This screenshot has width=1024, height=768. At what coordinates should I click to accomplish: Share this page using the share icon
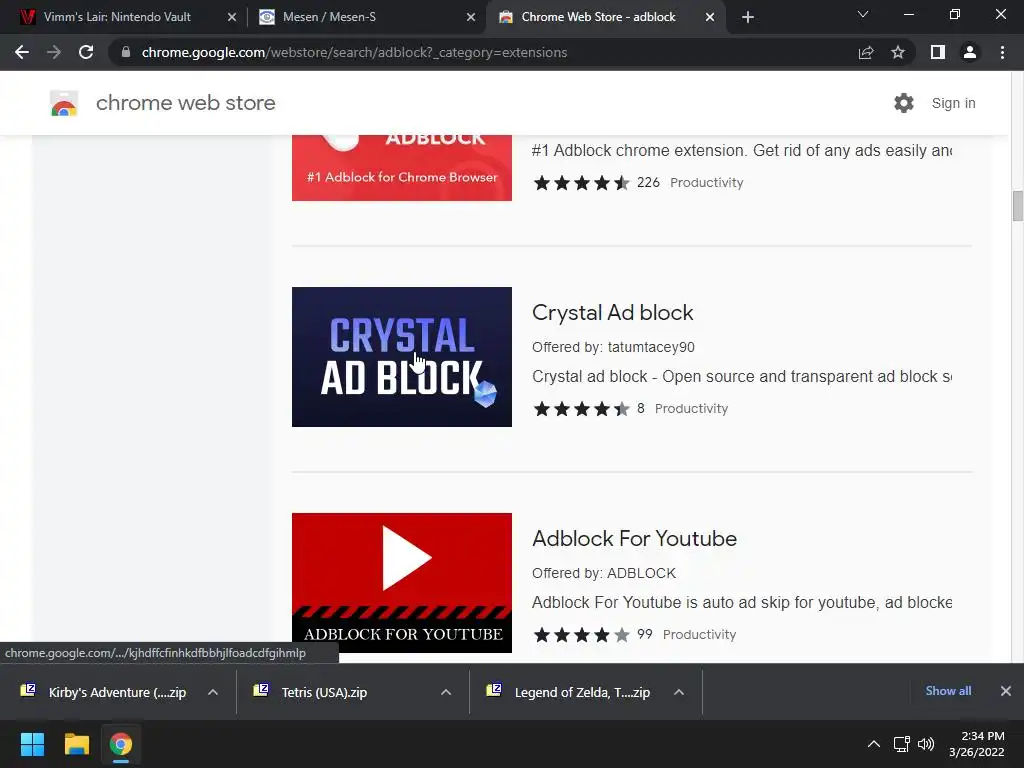pos(866,52)
